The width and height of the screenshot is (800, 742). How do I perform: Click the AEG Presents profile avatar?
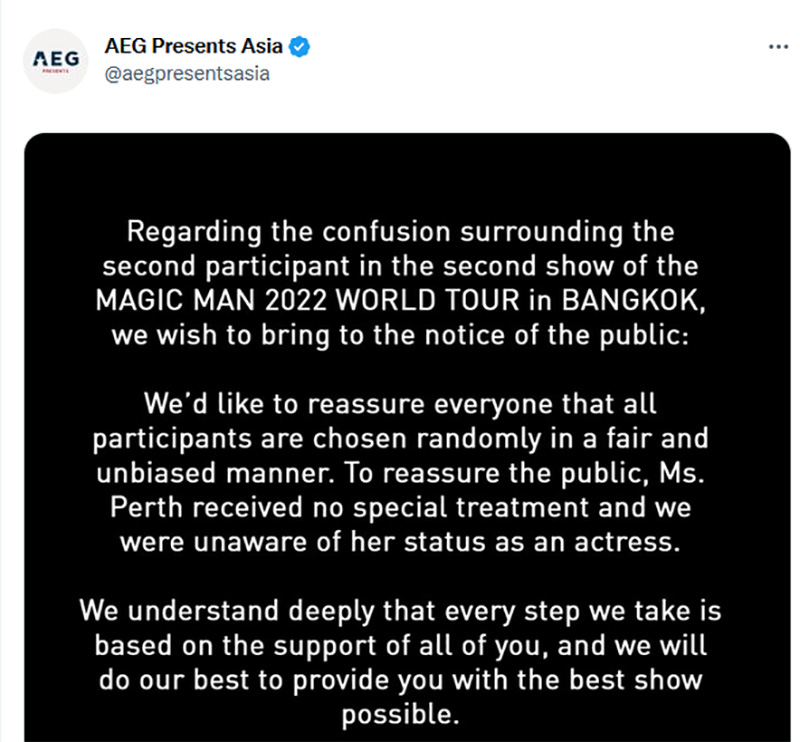pos(56,61)
